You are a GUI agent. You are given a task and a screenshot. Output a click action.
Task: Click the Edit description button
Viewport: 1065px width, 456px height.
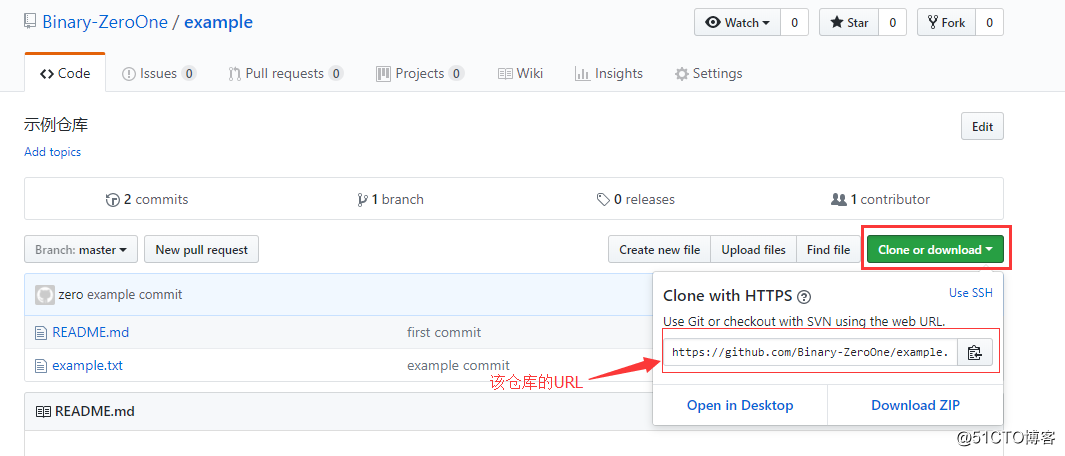click(982, 126)
